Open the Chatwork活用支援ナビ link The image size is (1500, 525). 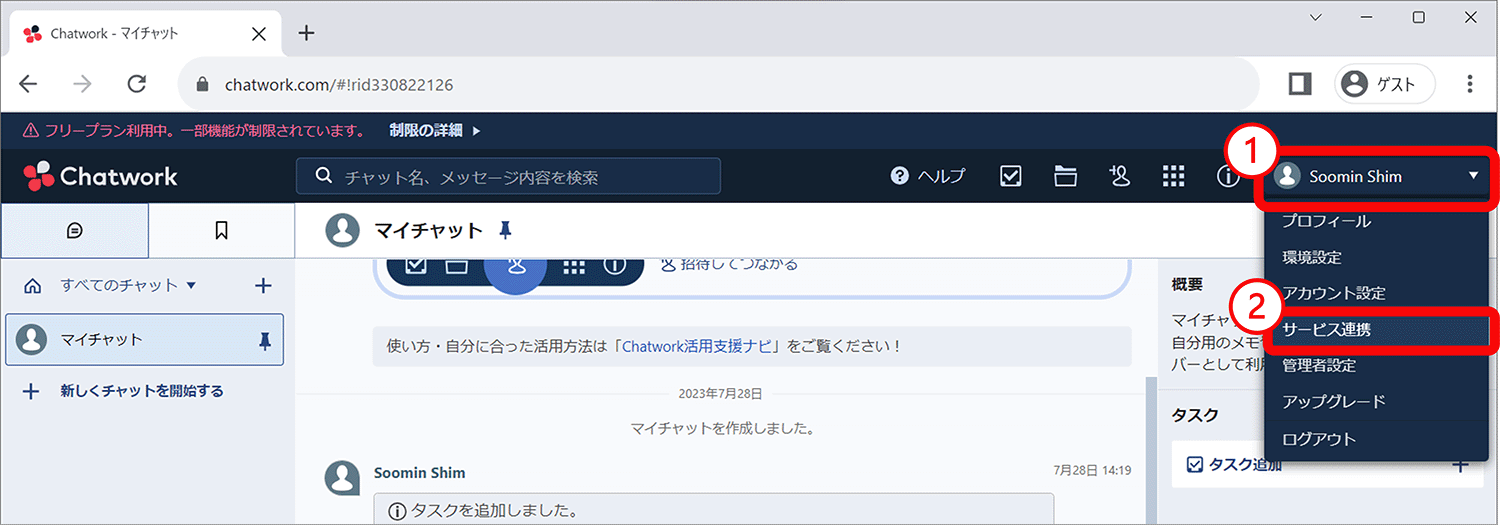[696, 346]
